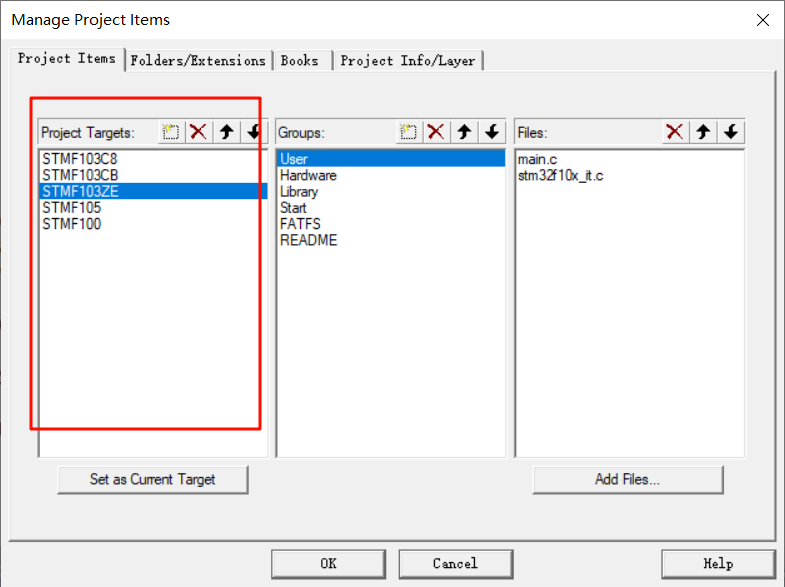Select target STMF100
The image size is (785, 587).
tap(153, 224)
